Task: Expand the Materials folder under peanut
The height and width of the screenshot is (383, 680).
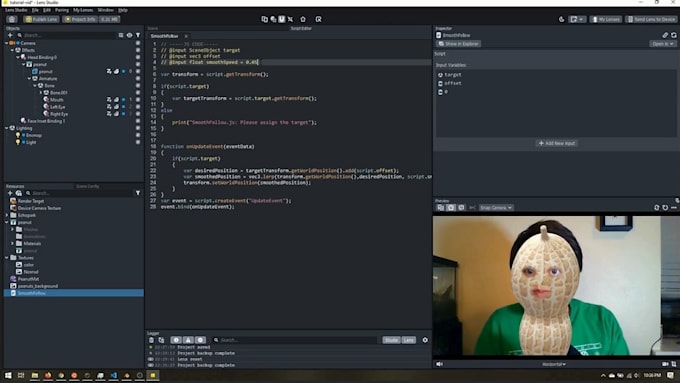Action: [12, 244]
